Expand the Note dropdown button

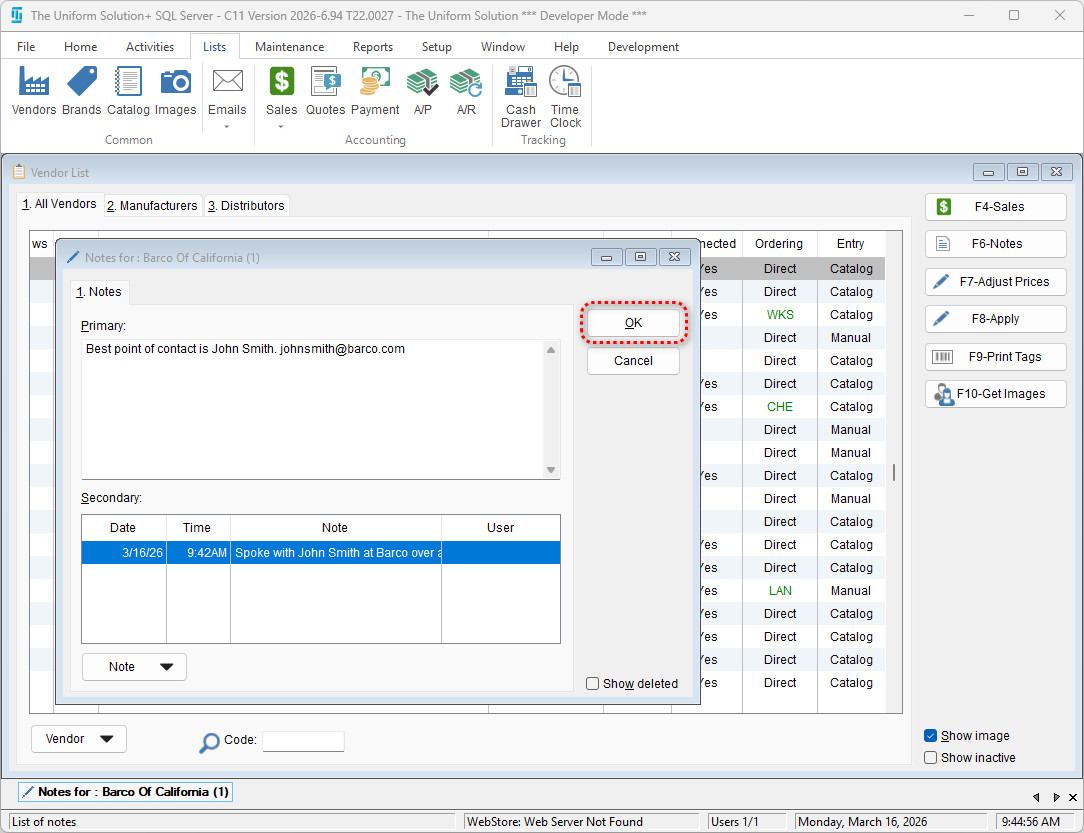tap(134, 667)
